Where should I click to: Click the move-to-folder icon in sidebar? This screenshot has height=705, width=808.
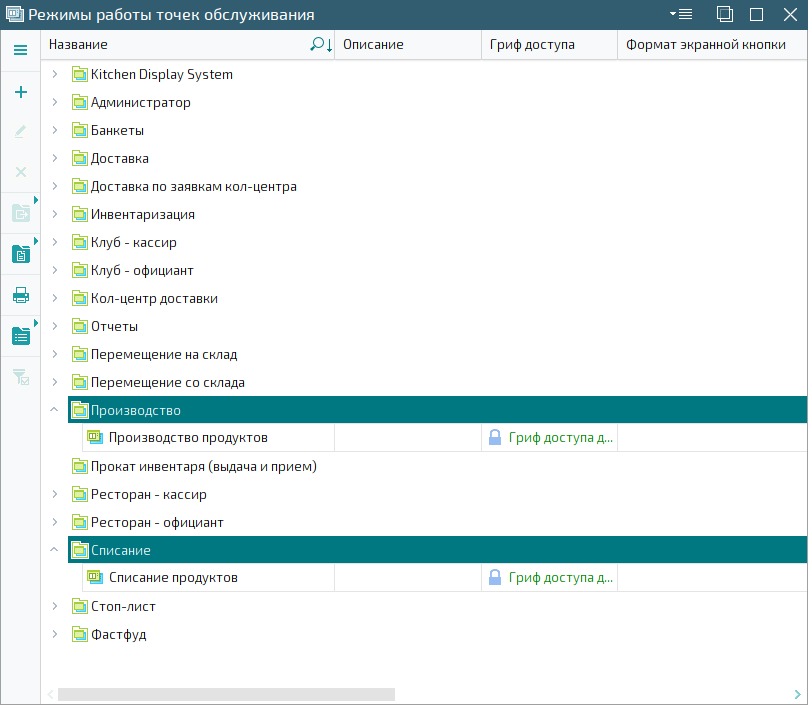pos(21,212)
